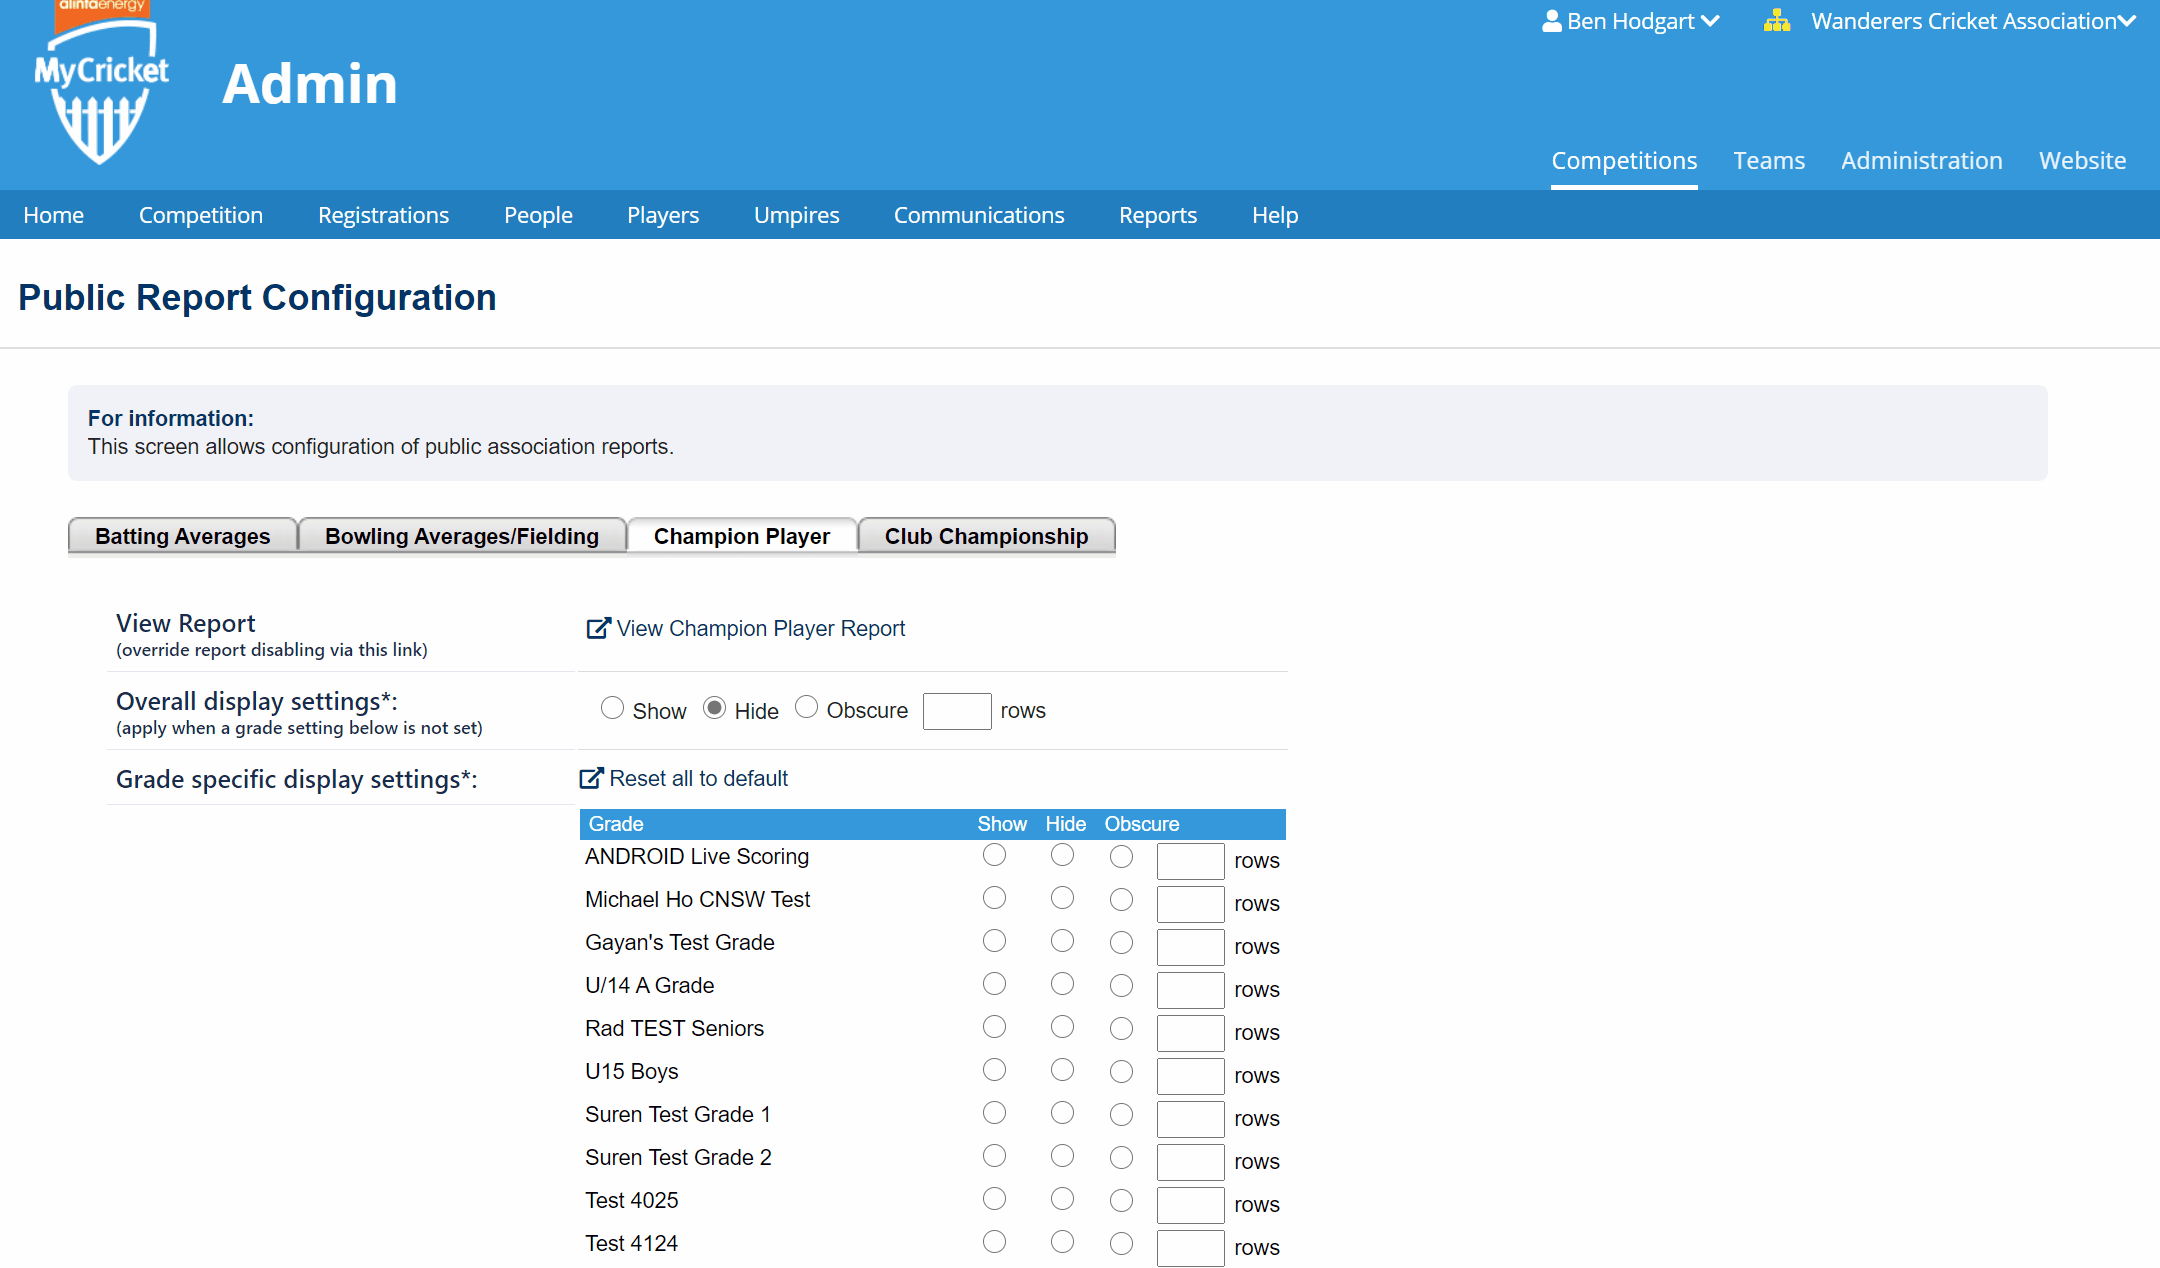
Task: Select Show for ANDROID Live Scoring
Action: (x=994, y=855)
